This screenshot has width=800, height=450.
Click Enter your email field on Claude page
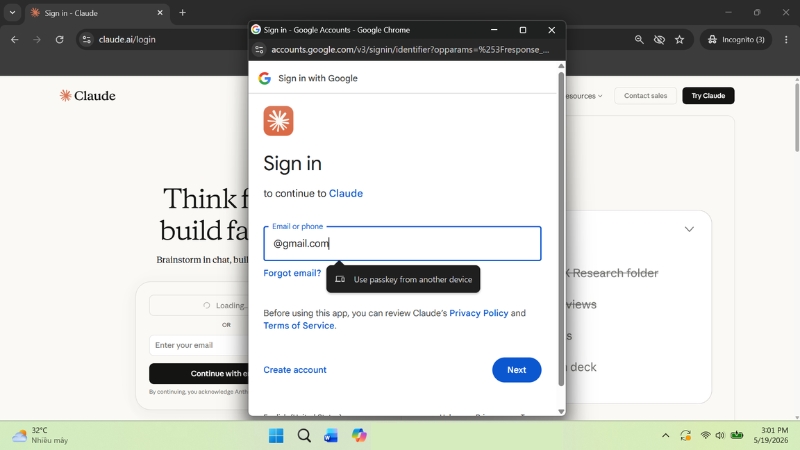point(199,345)
